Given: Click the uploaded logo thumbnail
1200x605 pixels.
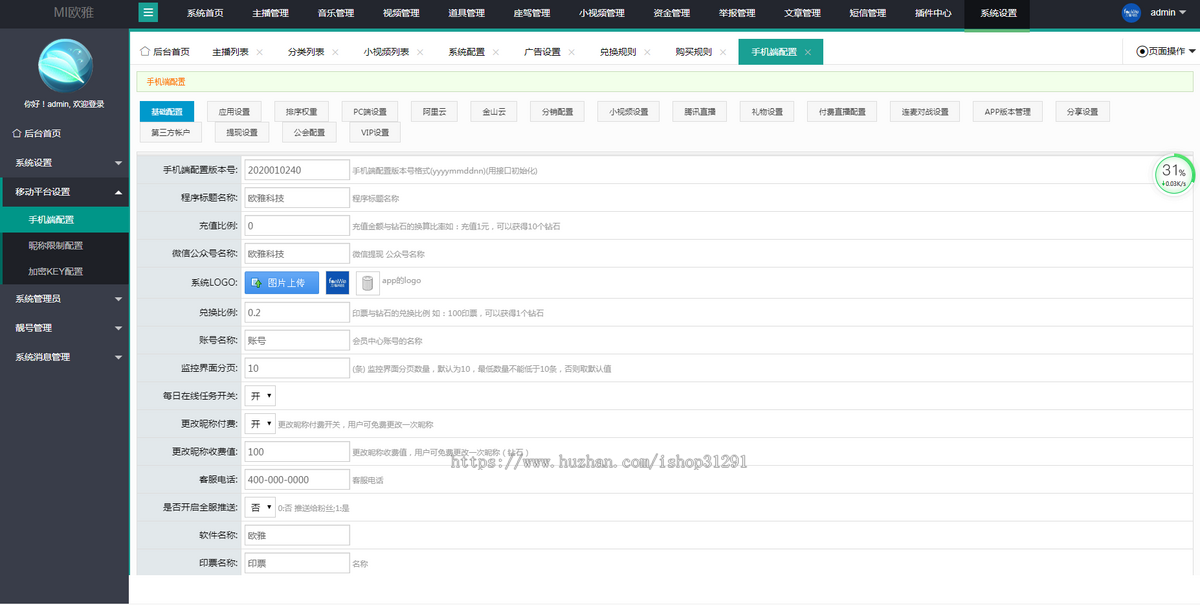Looking at the screenshot, I should click(337, 283).
